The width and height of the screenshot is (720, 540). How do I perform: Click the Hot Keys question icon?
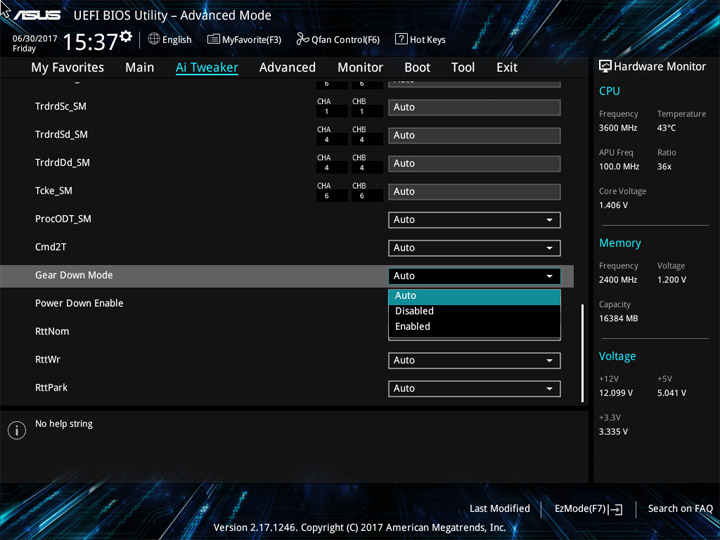pos(401,39)
